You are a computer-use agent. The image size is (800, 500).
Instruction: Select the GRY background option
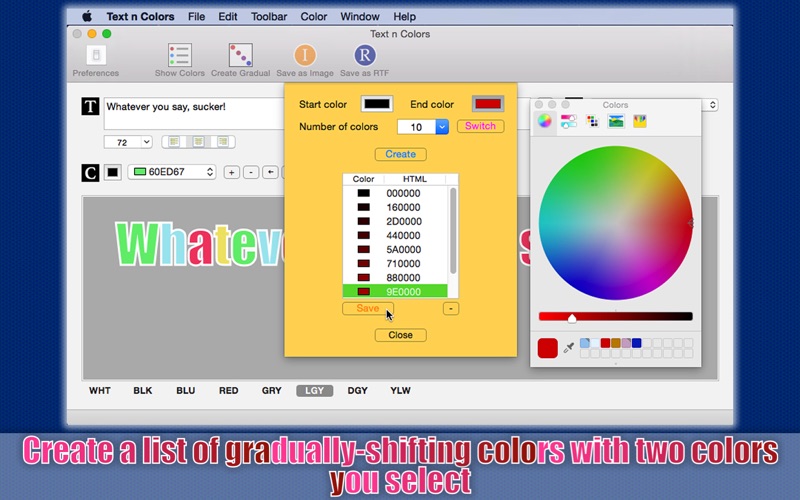pyautogui.click(x=271, y=391)
